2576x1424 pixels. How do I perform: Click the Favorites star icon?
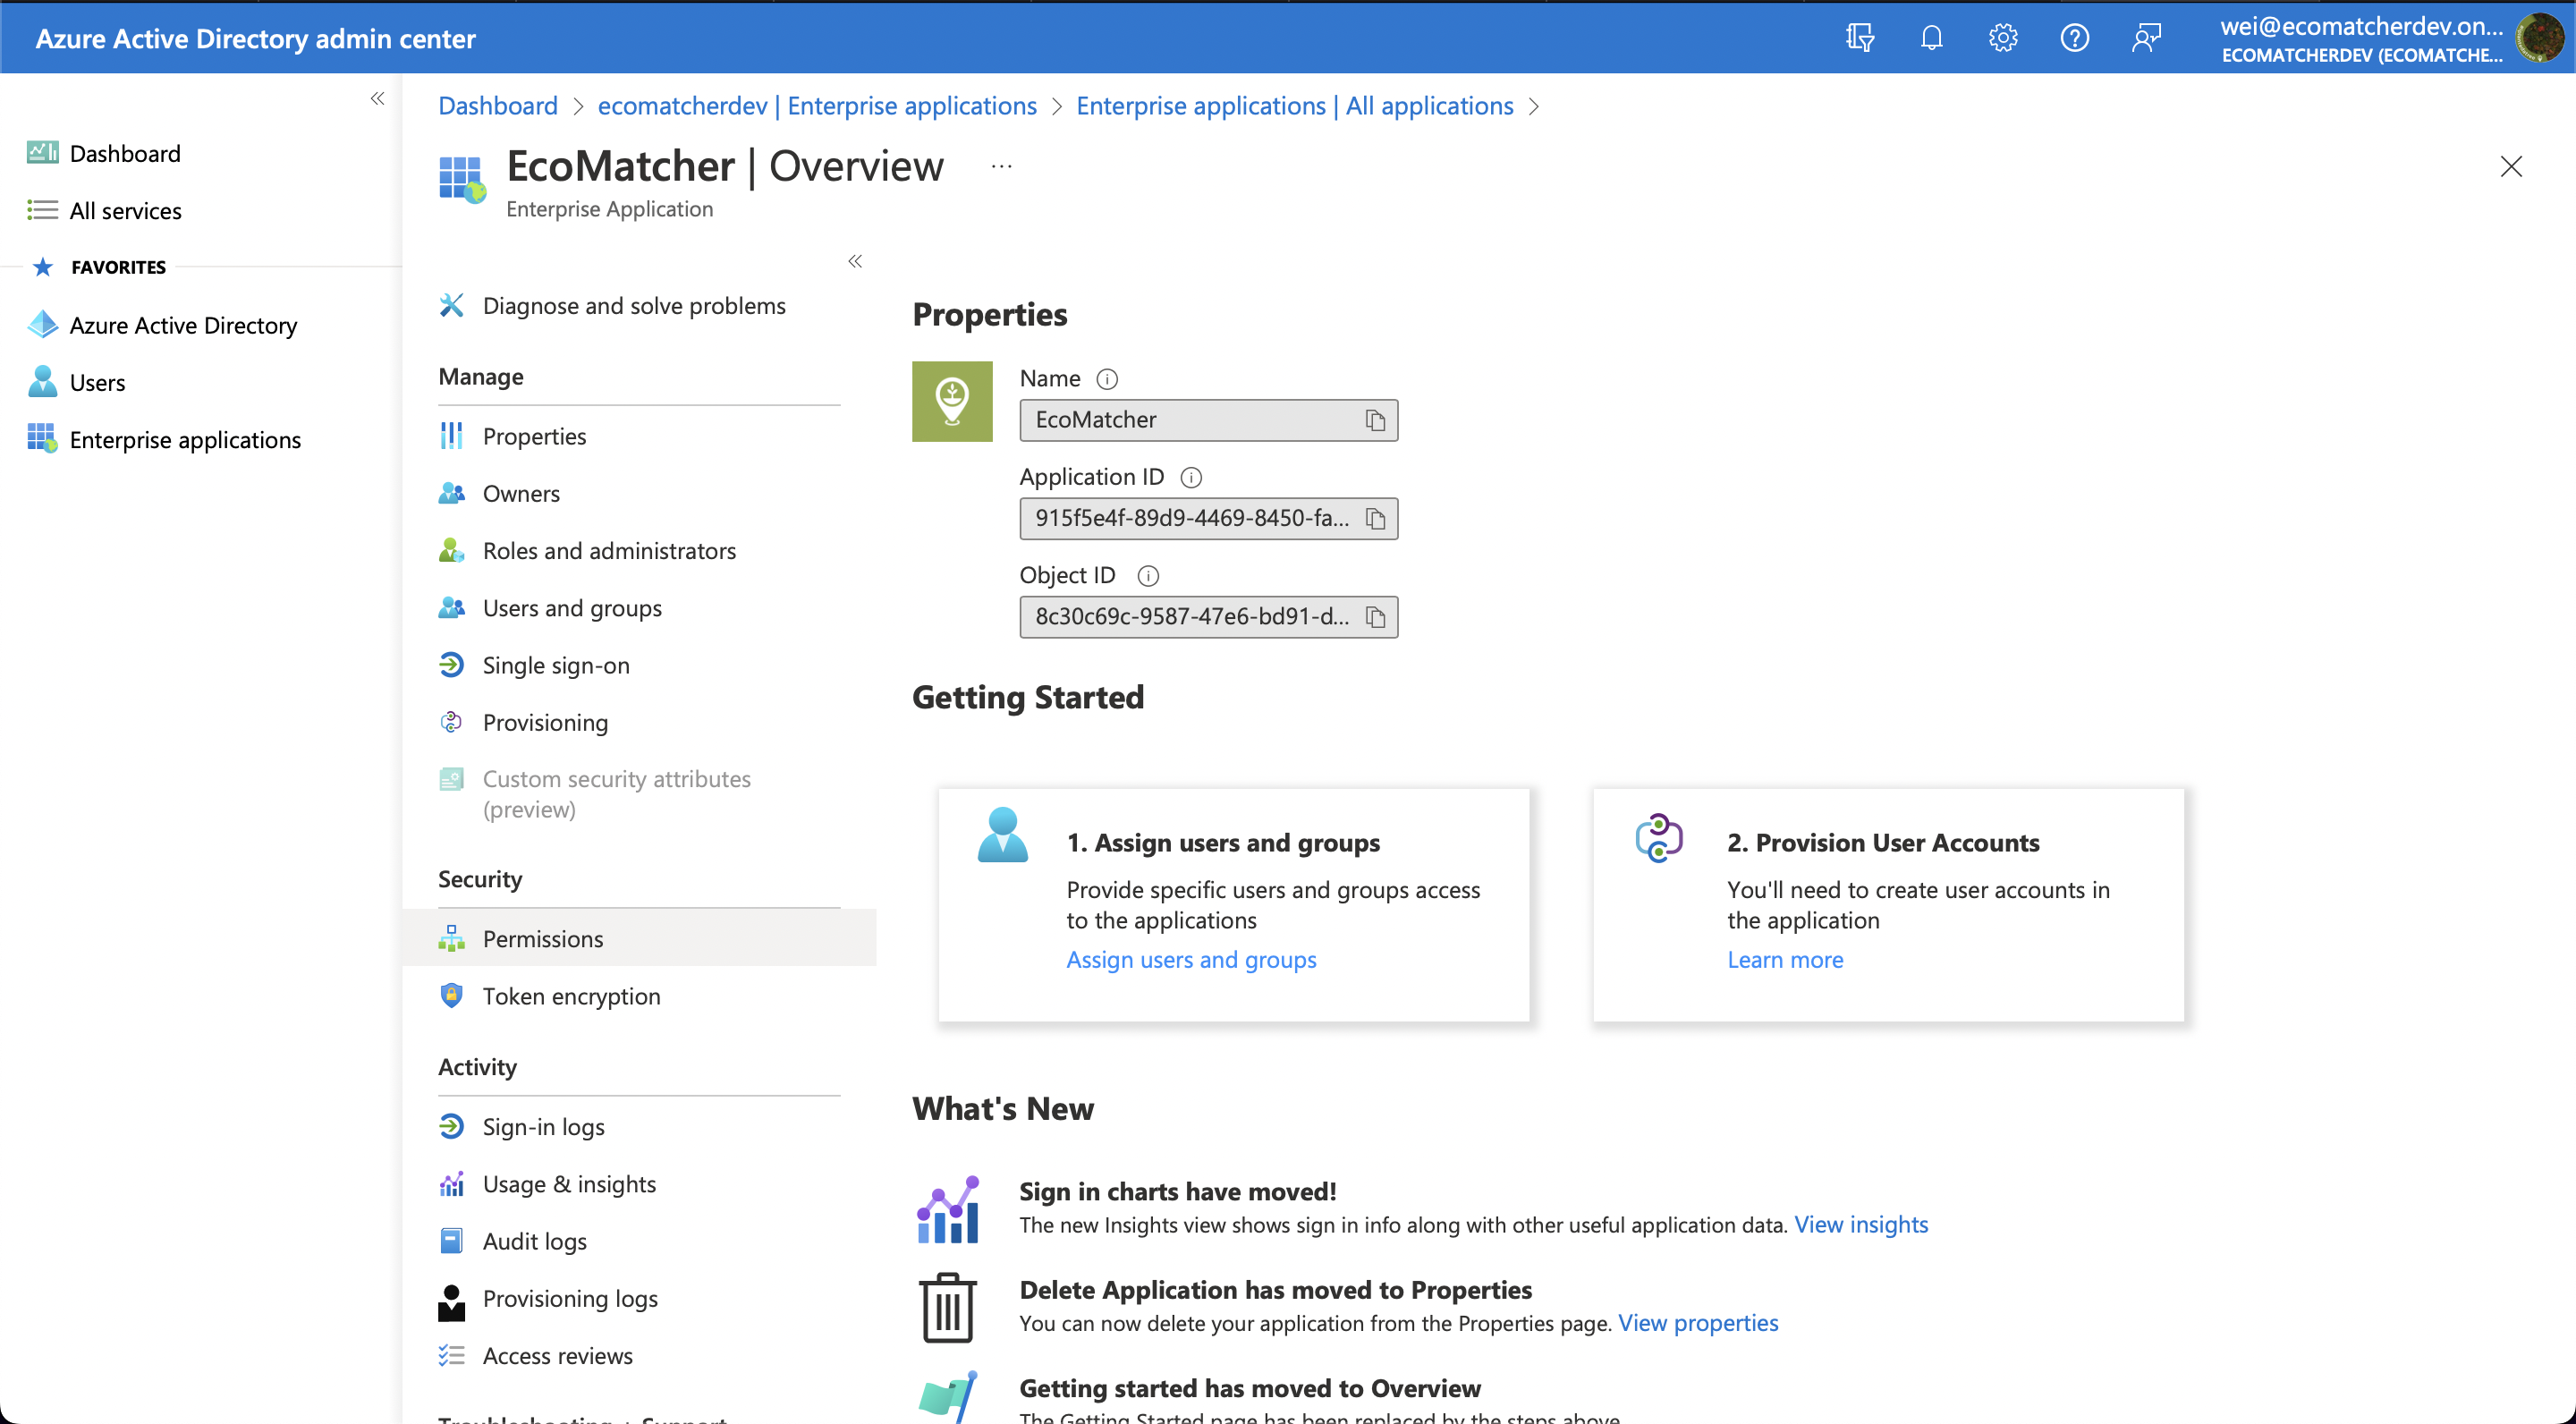[x=42, y=267]
